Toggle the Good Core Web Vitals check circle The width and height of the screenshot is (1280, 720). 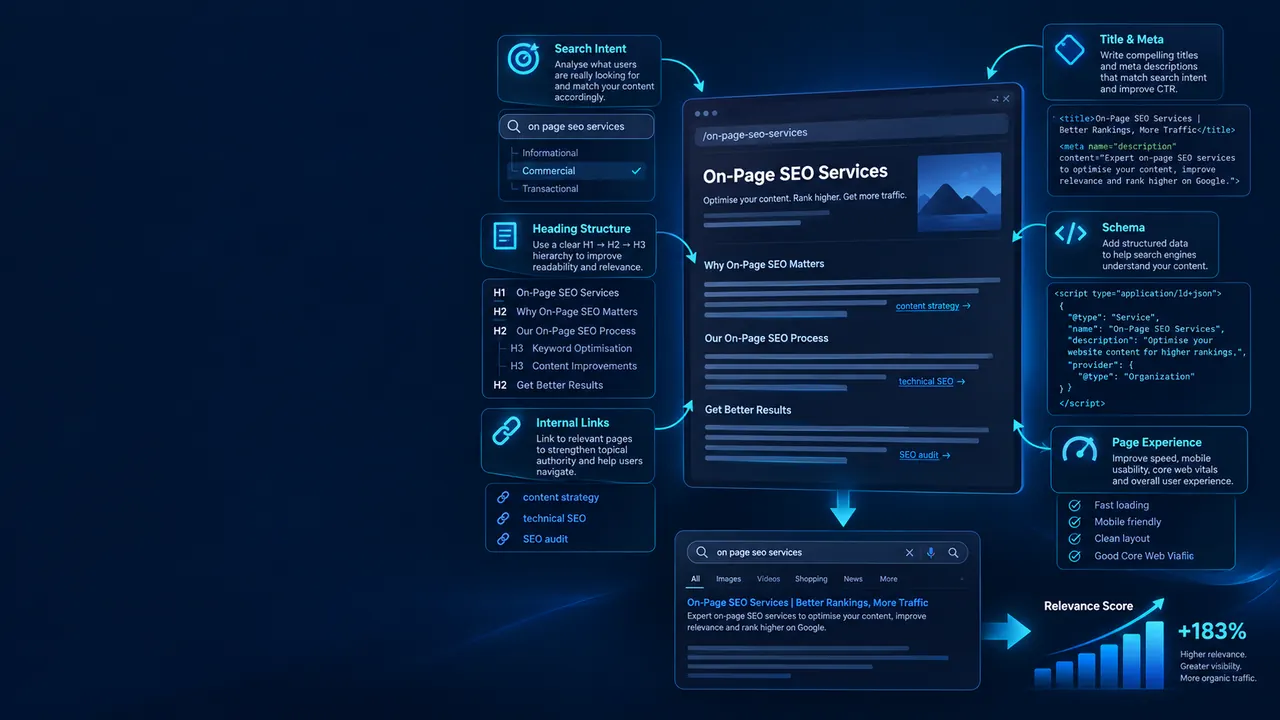click(x=1075, y=556)
